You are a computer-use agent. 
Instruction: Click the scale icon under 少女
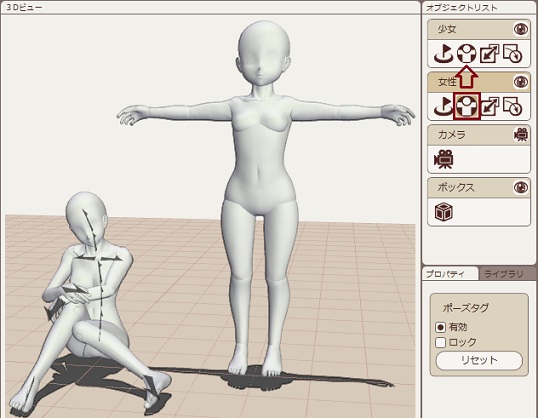490,54
